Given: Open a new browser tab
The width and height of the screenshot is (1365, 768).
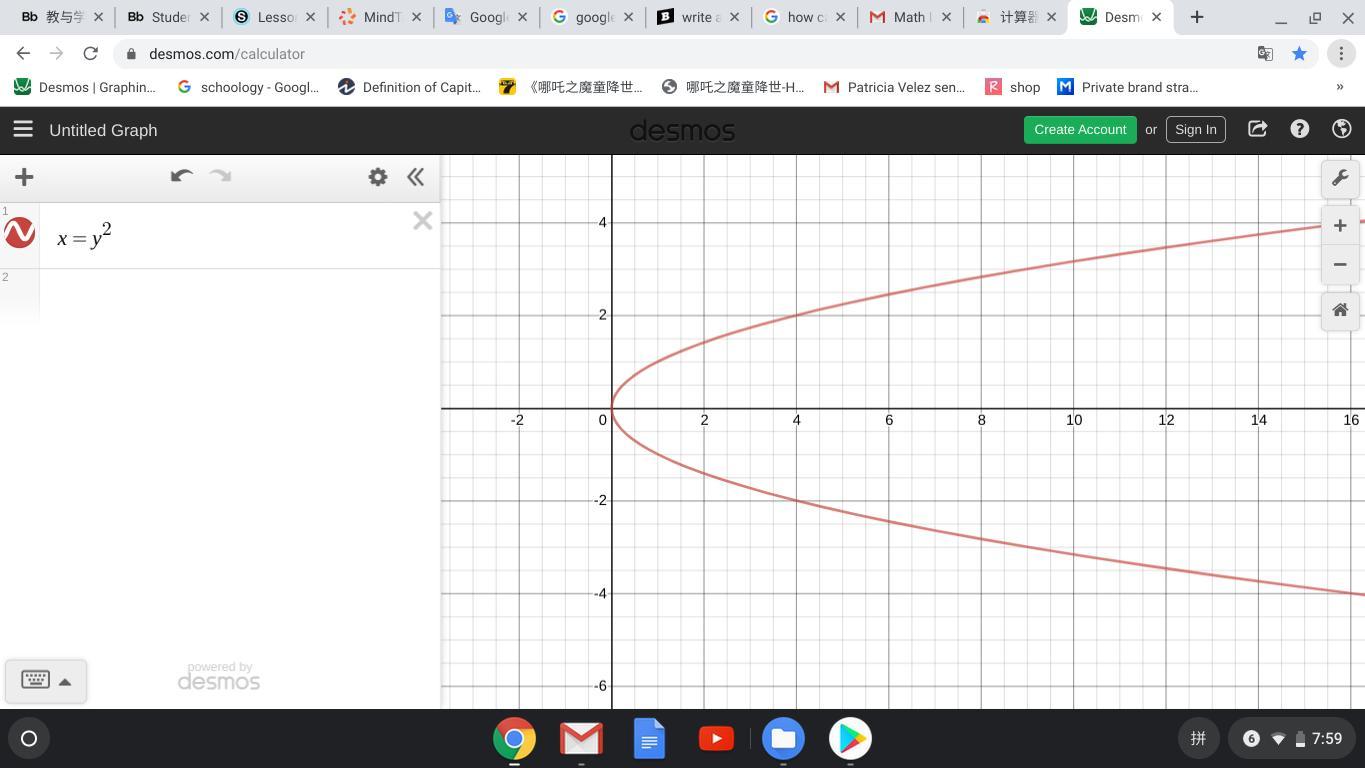Looking at the screenshot, I should point(1197,17).
